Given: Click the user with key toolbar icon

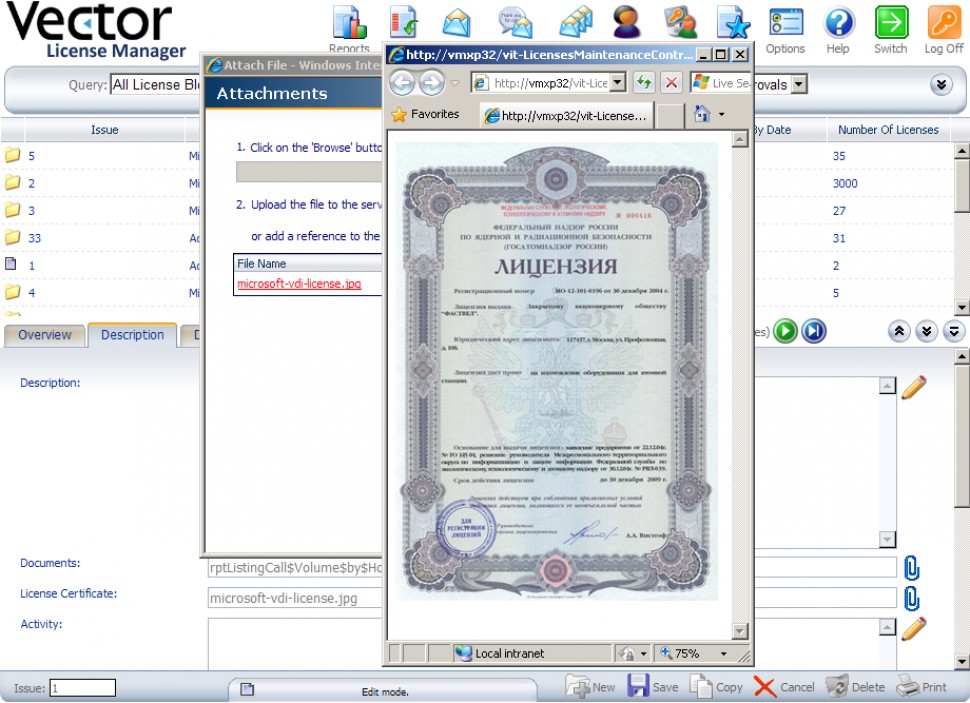Looking at the screenshot, I should tap(680, 22).
